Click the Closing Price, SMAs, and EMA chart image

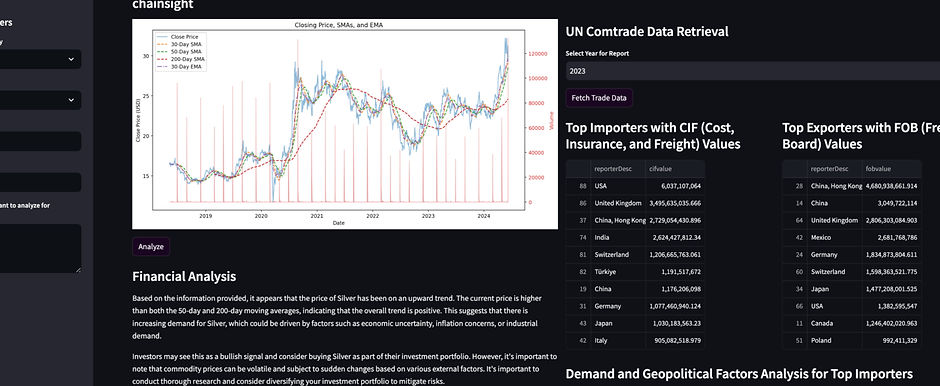(345, 124)
